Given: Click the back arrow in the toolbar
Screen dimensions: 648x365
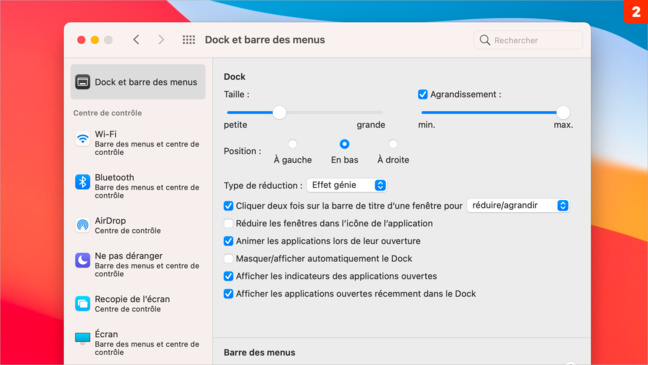Looking at the screenshot, I should click(x=136, y=40).
